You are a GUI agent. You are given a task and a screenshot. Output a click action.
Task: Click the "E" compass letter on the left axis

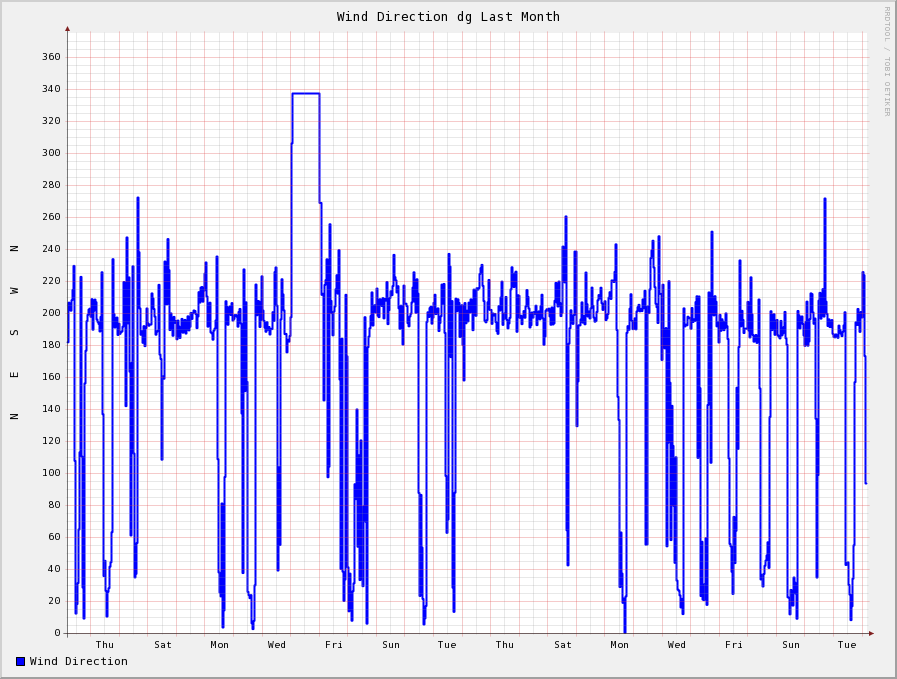coord(14,374)
